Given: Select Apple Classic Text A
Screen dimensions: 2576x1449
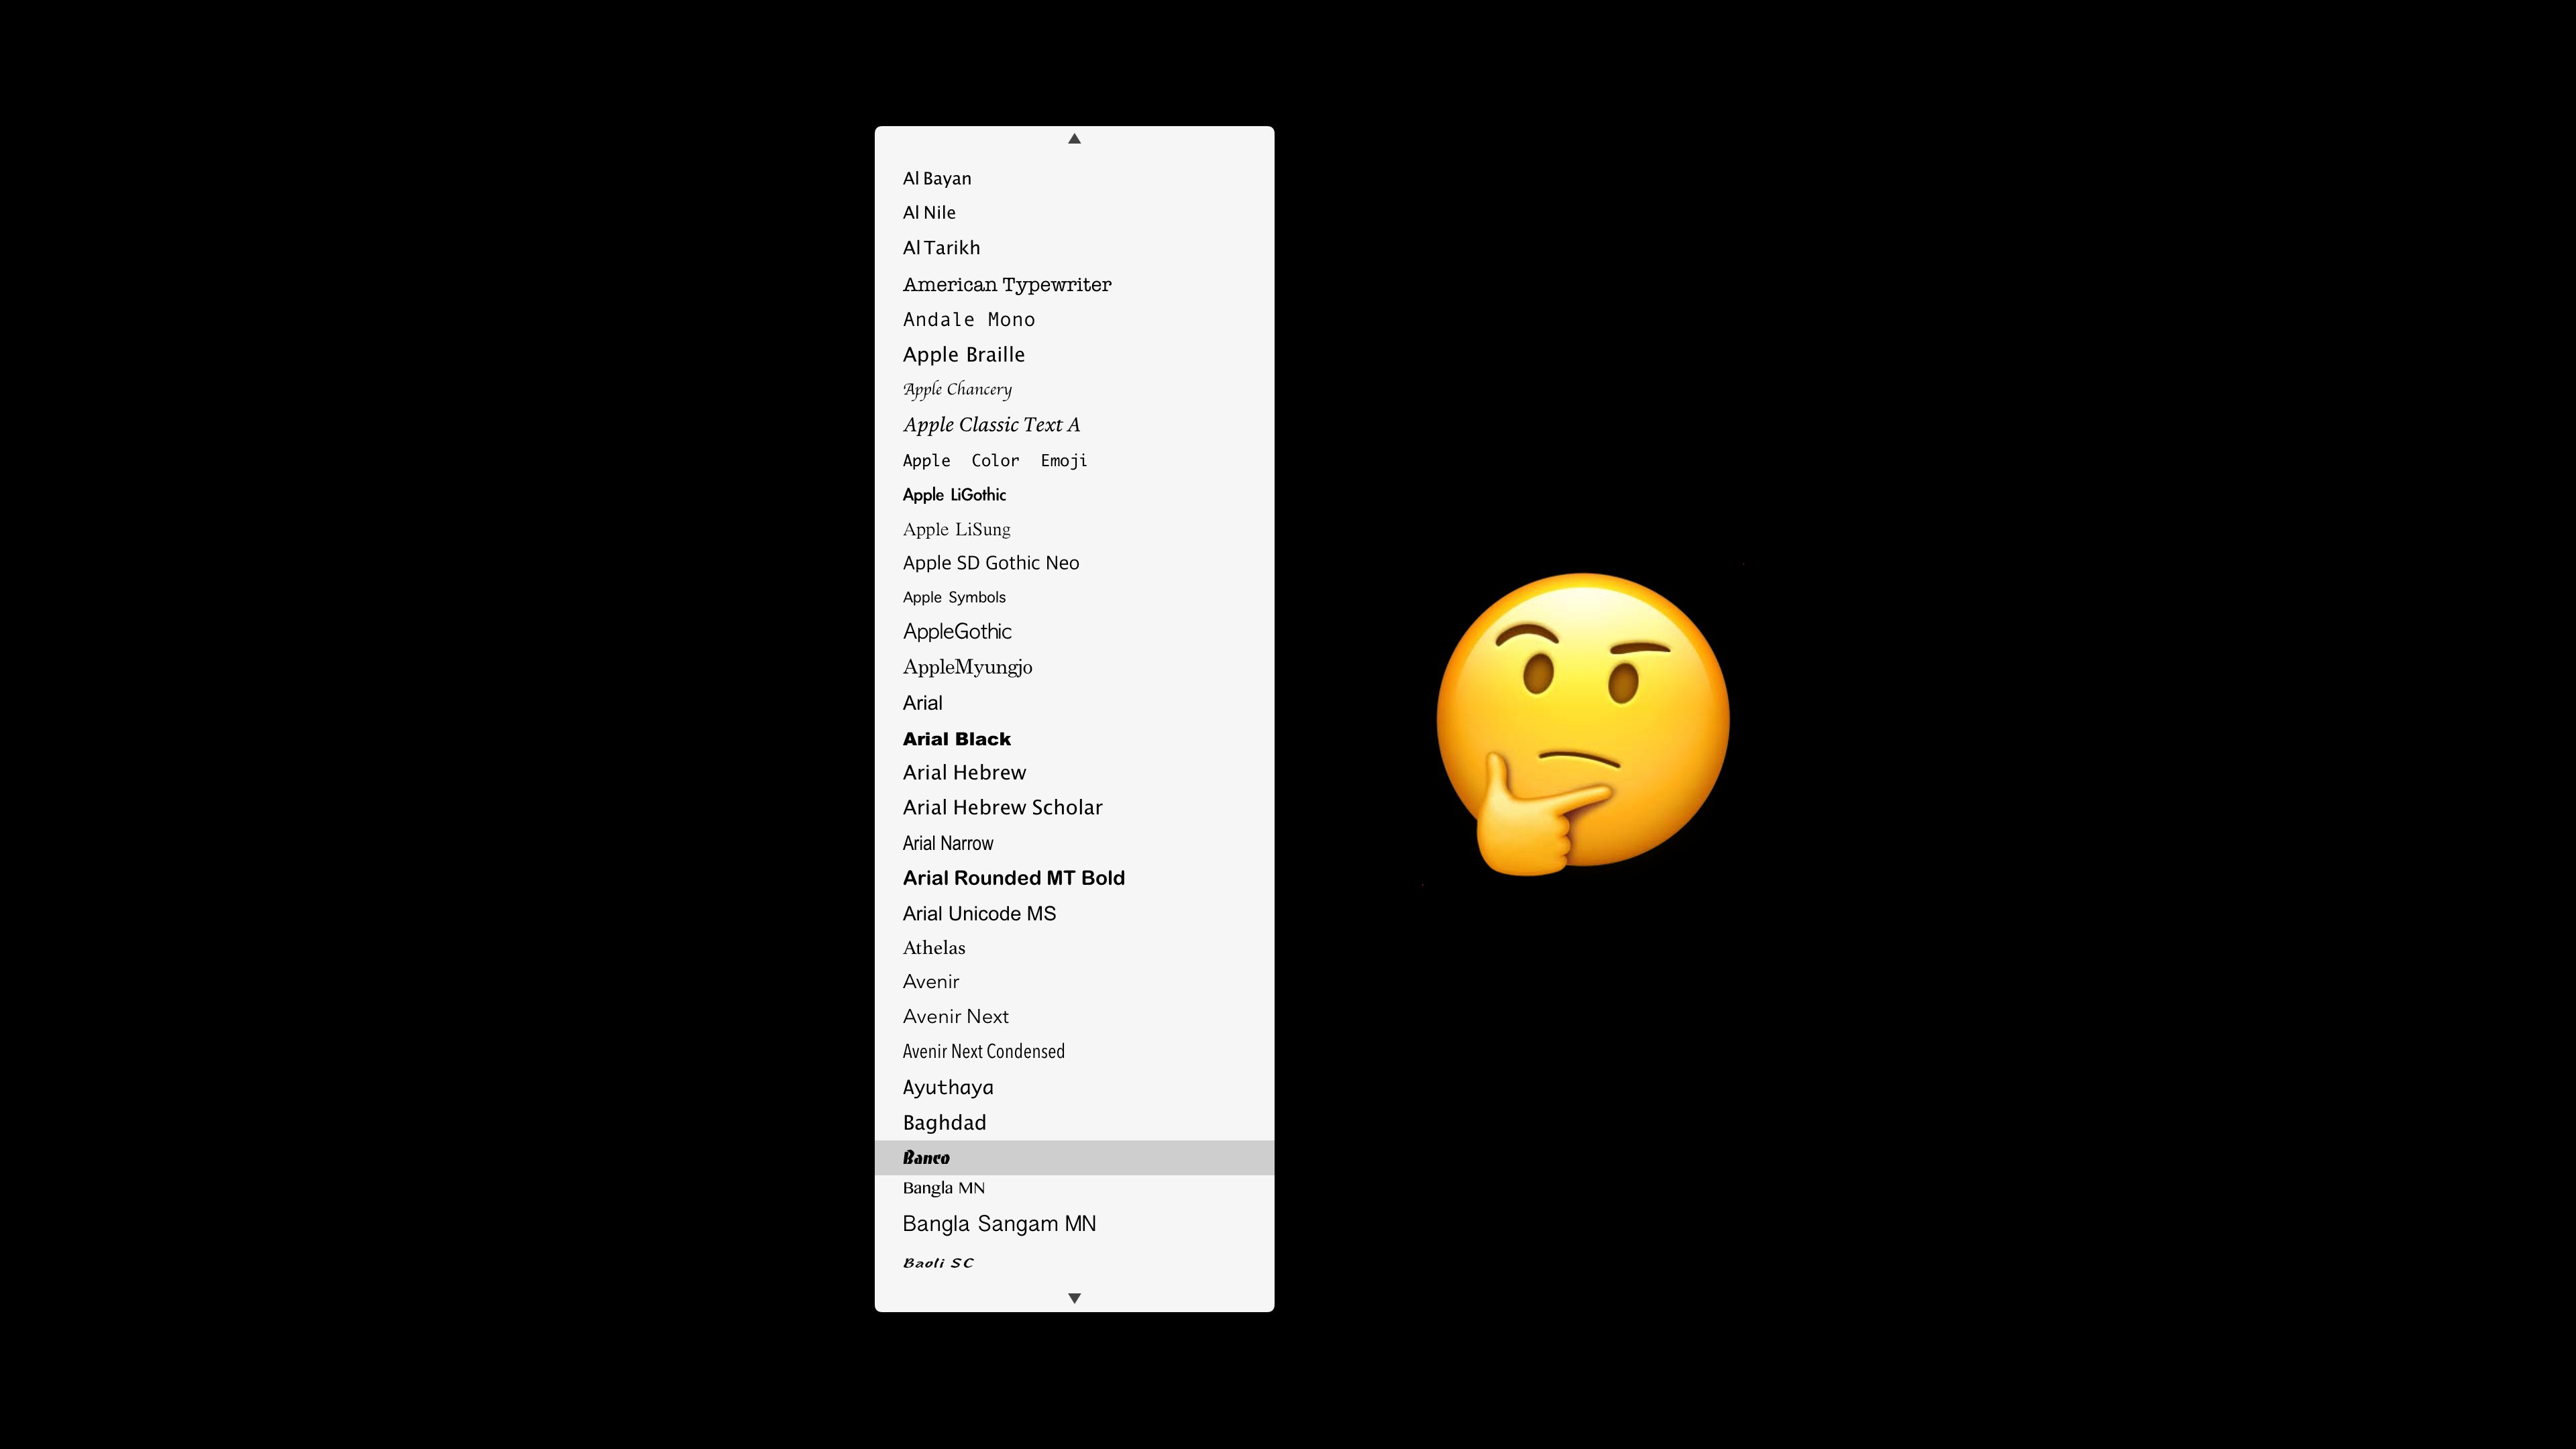Looking at the screenshot, I should click(x=1074, y=425).
